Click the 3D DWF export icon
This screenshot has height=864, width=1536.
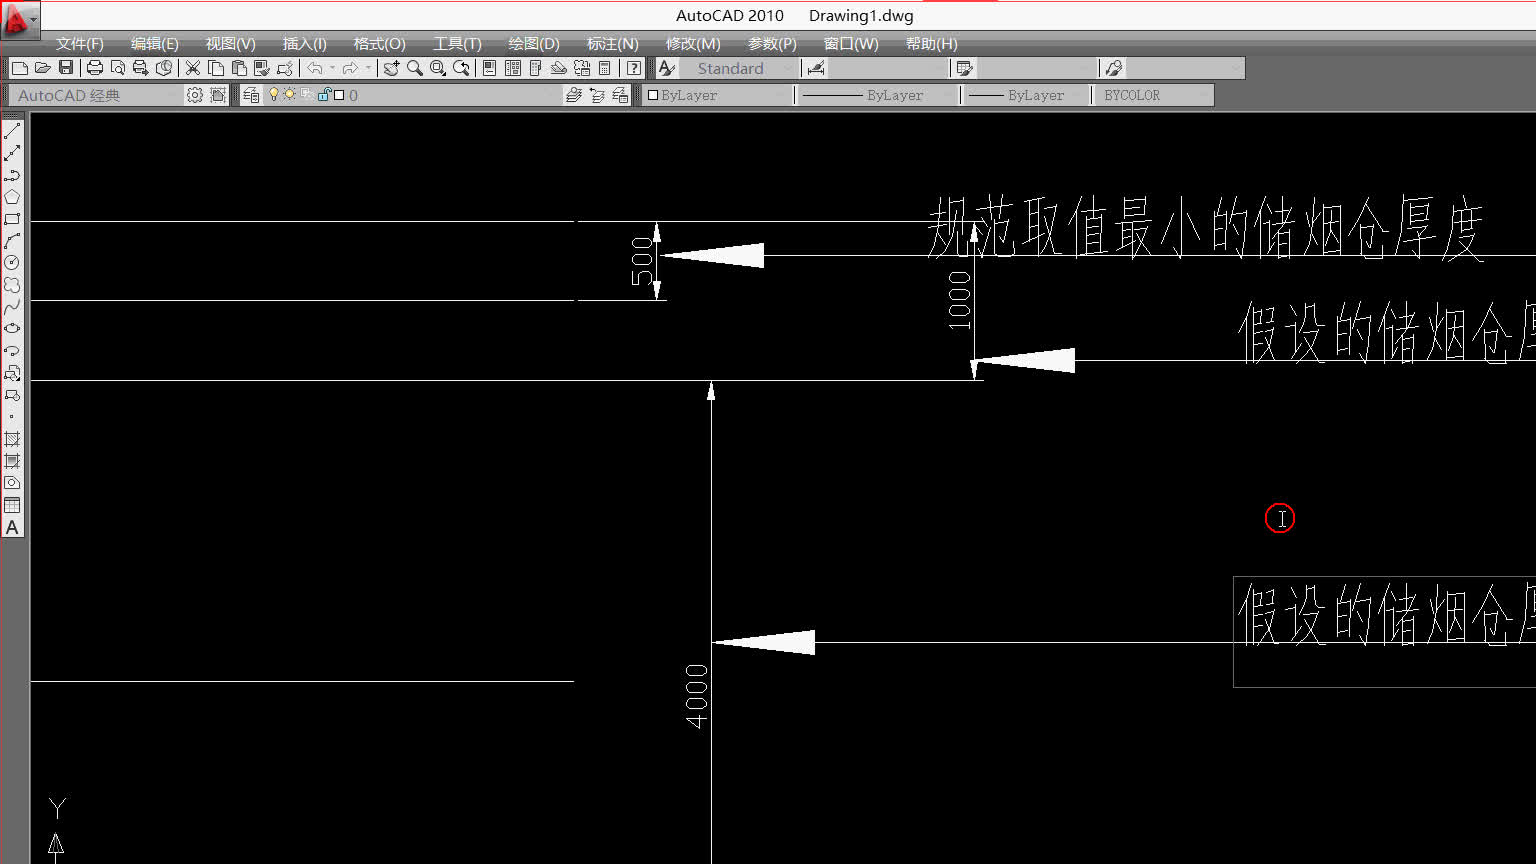(x=164, y=68)
